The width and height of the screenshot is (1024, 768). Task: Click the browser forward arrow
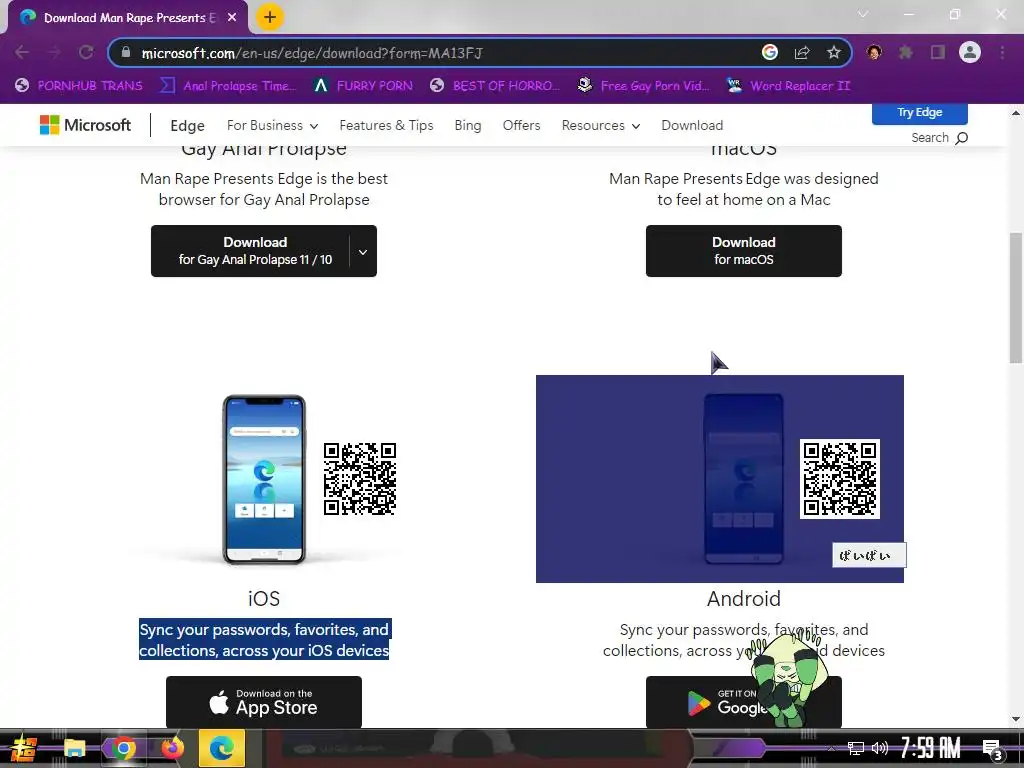[x=54, y=52]
